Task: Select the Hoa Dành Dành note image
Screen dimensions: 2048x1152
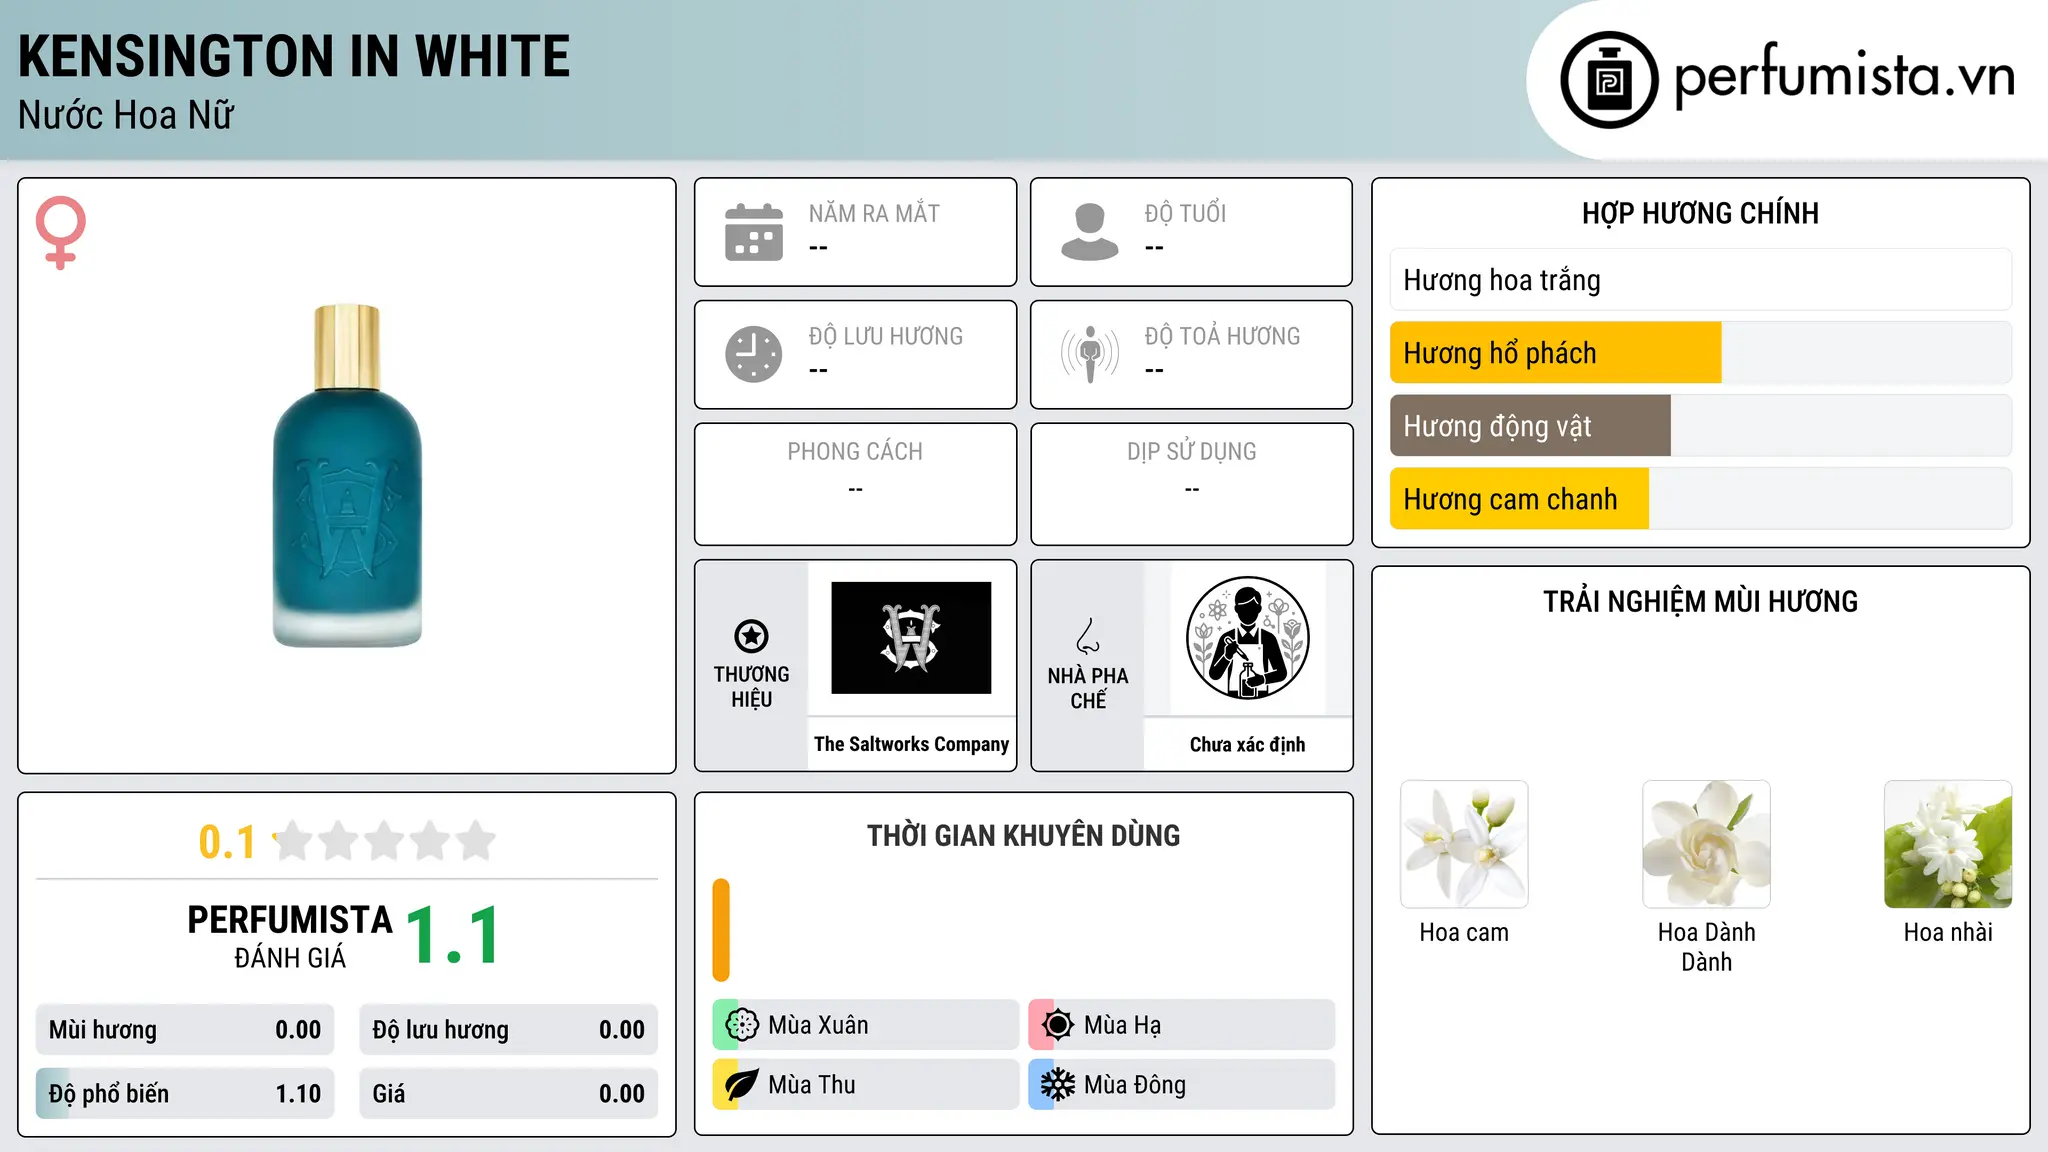Action: pyautogui.click(x=1706, y=844)
